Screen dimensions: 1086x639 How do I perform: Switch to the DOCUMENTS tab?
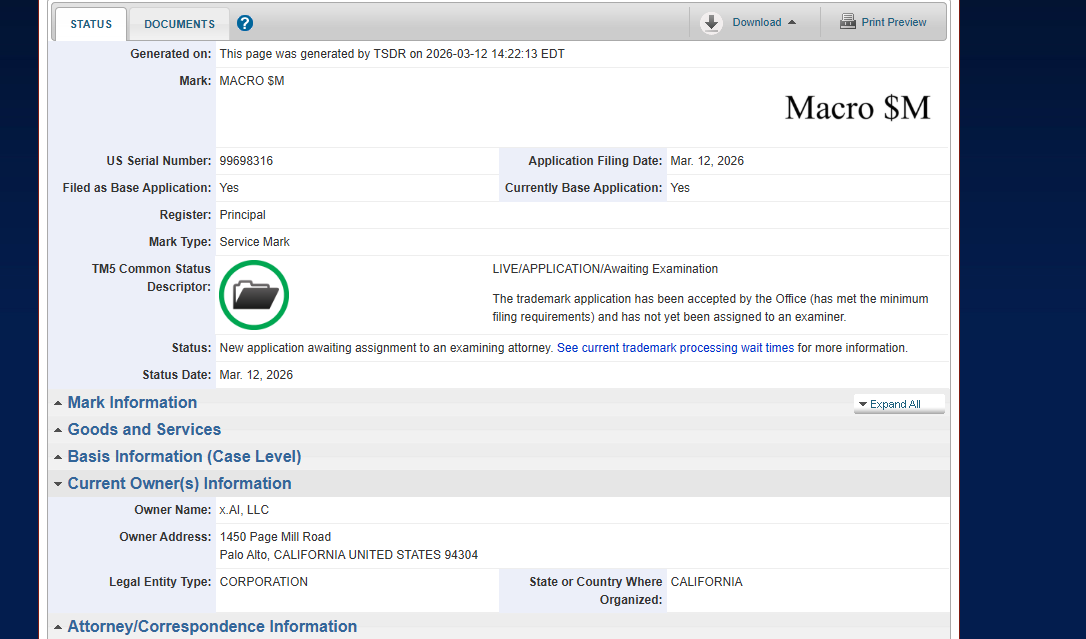tap(179, 24)
